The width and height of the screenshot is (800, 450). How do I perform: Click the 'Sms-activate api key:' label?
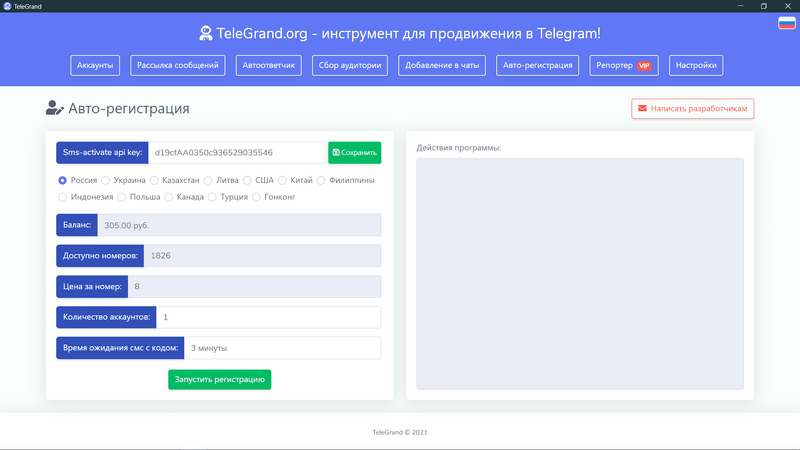103,153
